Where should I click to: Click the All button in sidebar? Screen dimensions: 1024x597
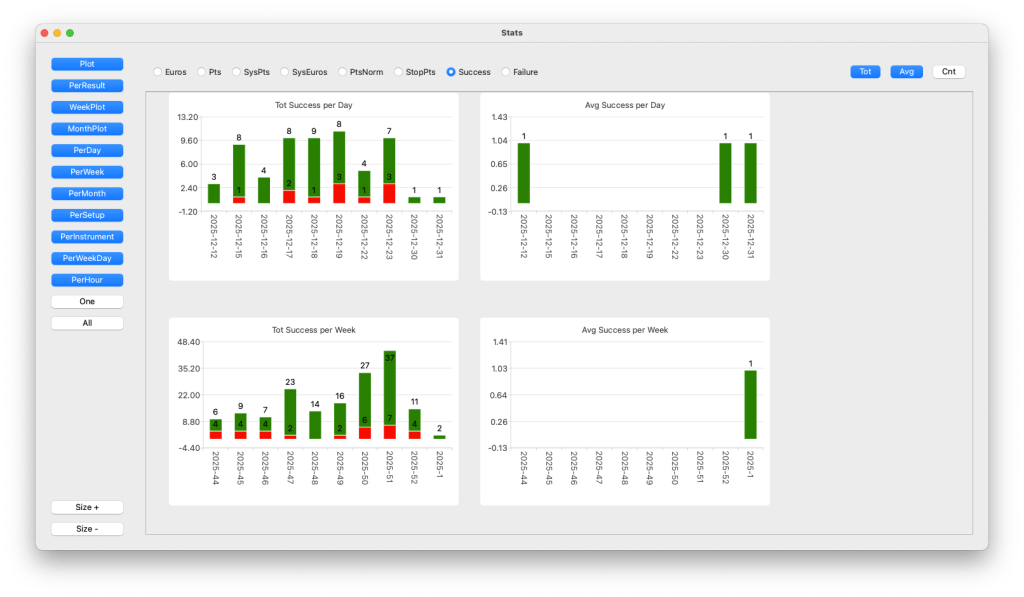tap(87, 323)
